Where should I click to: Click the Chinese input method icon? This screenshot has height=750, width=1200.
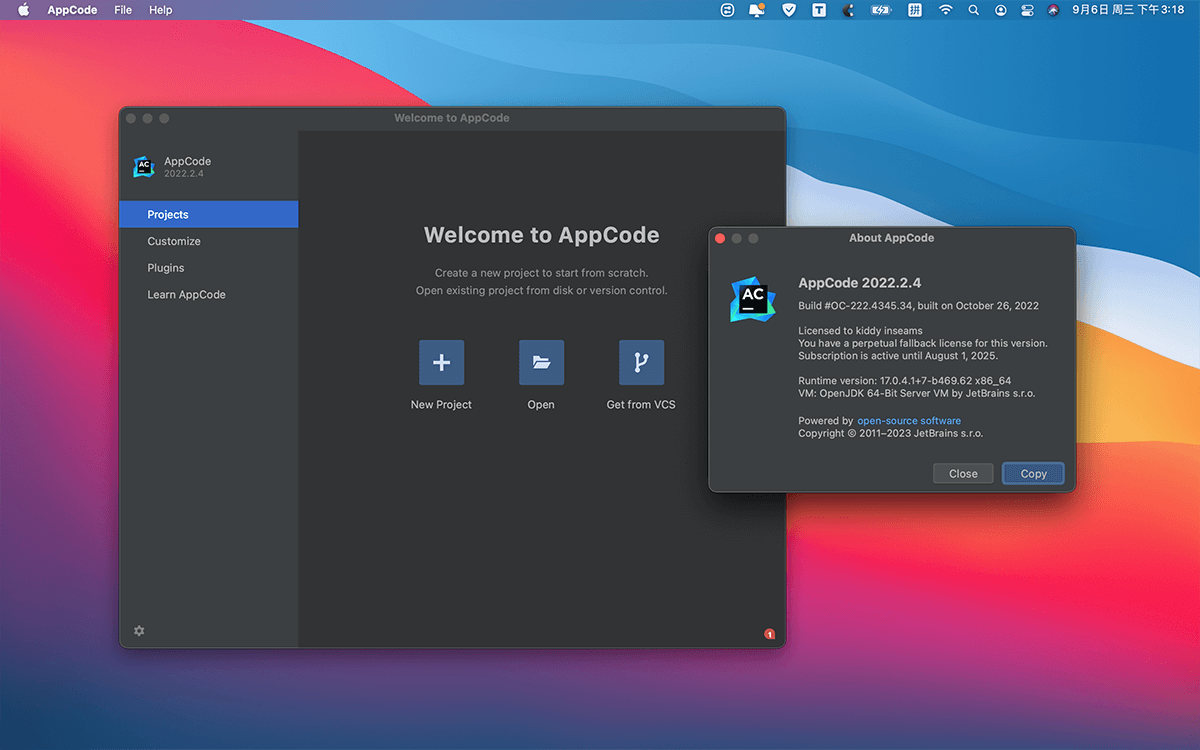pyautogui.click(x=914, y=10)
